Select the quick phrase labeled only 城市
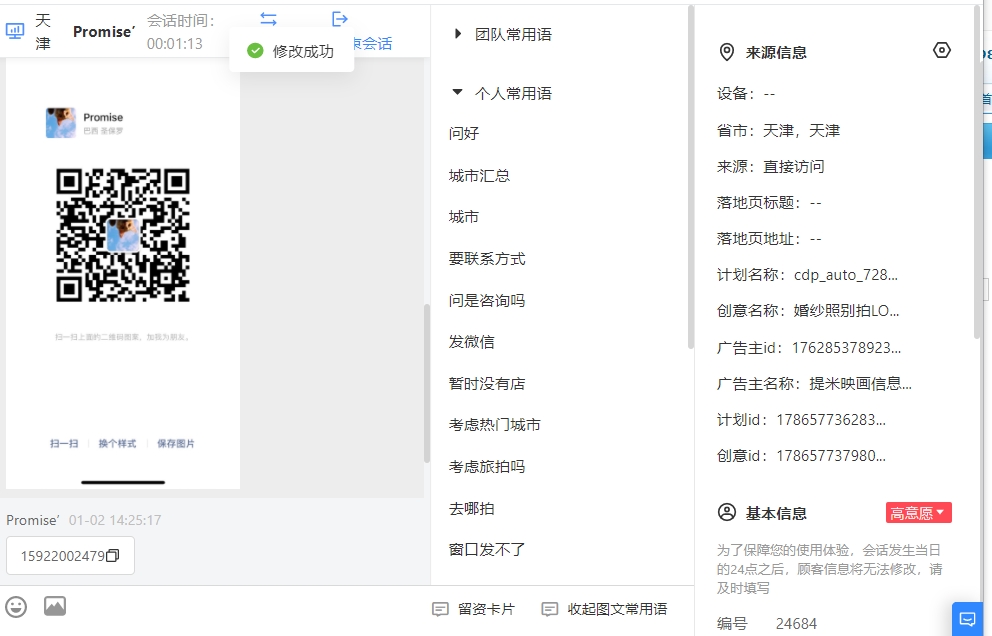The width and height of the screenshot is (992, 636). pyautogui.click(x=464, y=217)
